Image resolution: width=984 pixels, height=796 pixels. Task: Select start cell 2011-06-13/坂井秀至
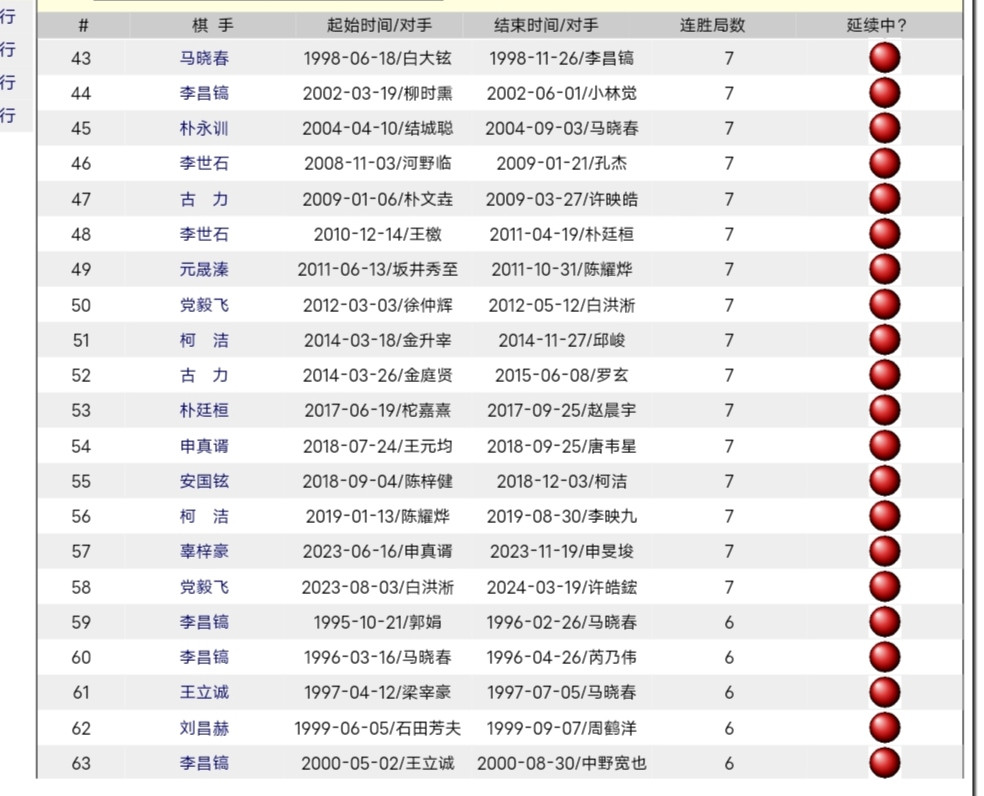click(377, 269)
